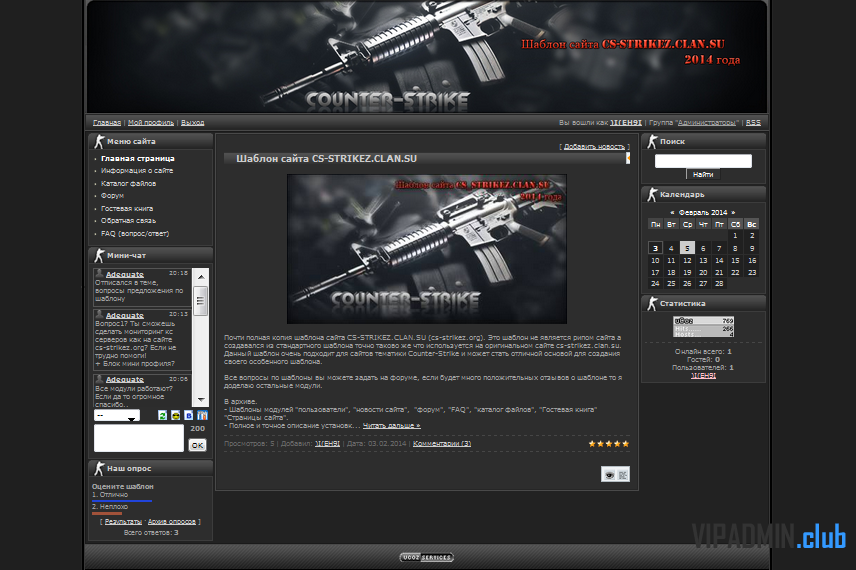856x570 pixels.
Task: Open Форум in the site menu
Action: pyautogui.click(x=112, y=195)
